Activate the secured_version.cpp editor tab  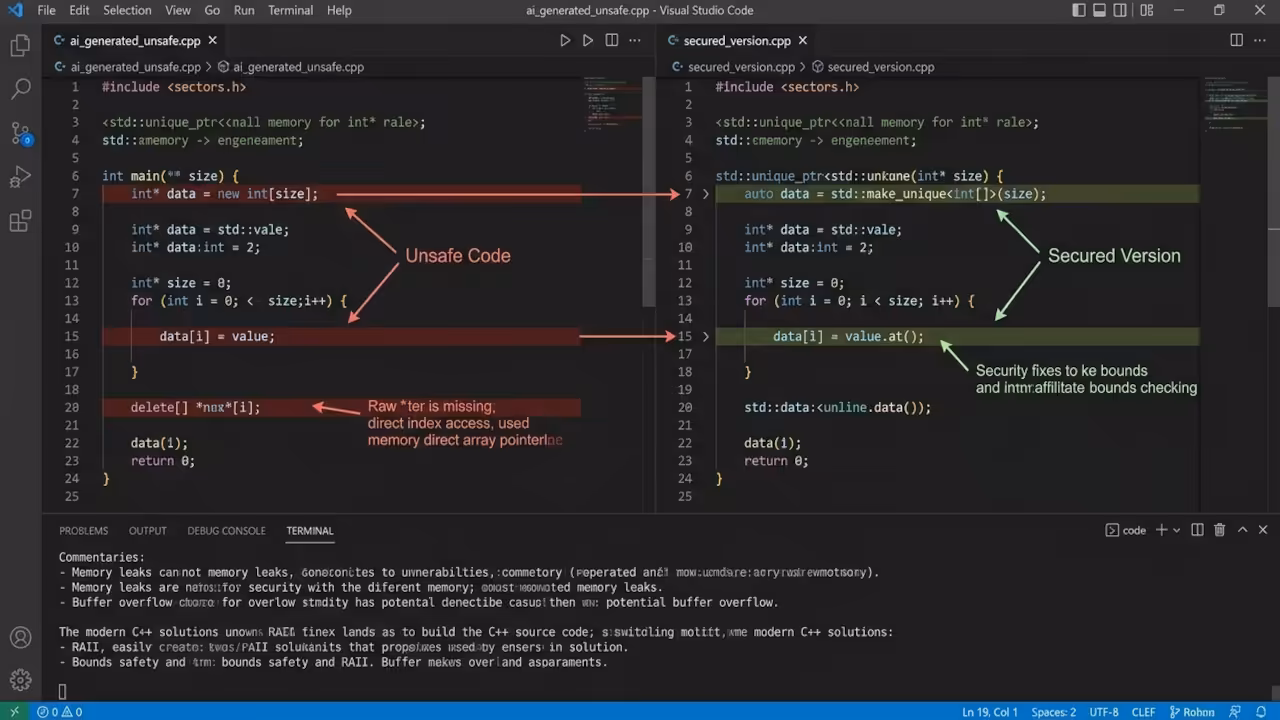pyautogui.click(x=737, y=40)
